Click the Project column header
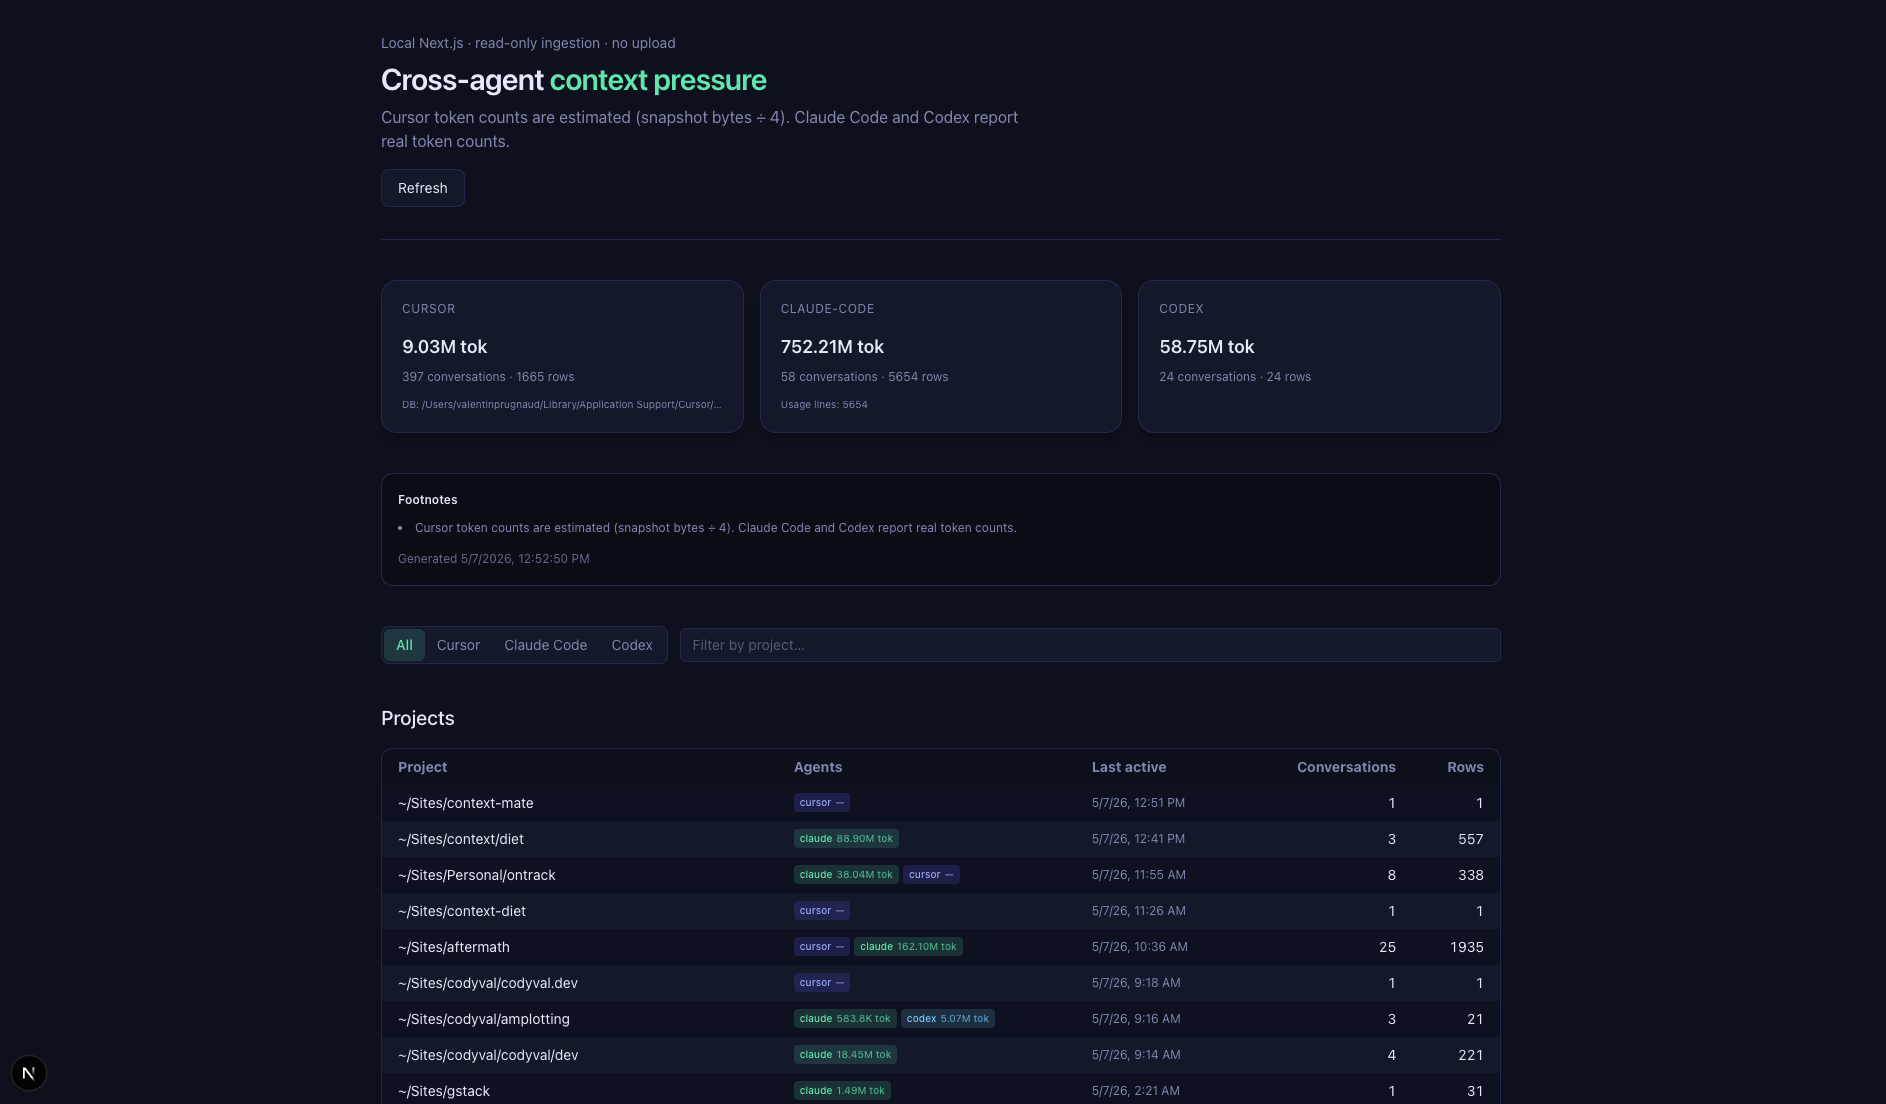Viewport: 1886px width, 1104px height. [x=422, y=767]
